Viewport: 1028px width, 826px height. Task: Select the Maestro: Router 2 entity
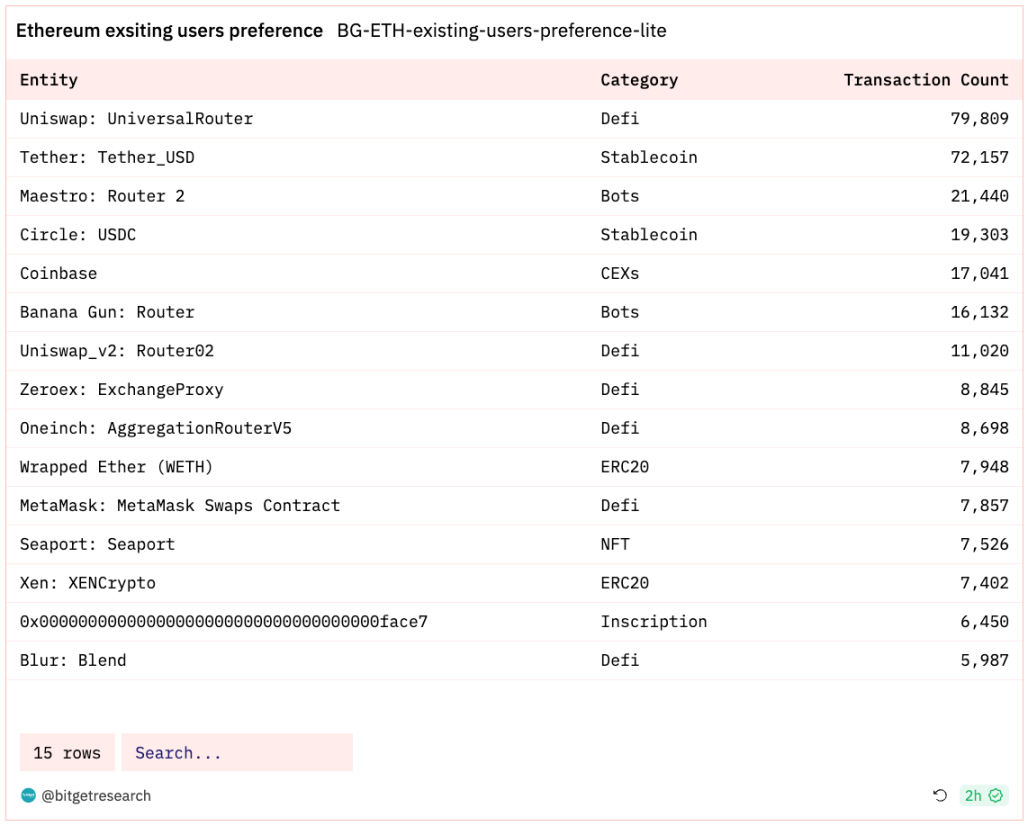tap(102, 196)
